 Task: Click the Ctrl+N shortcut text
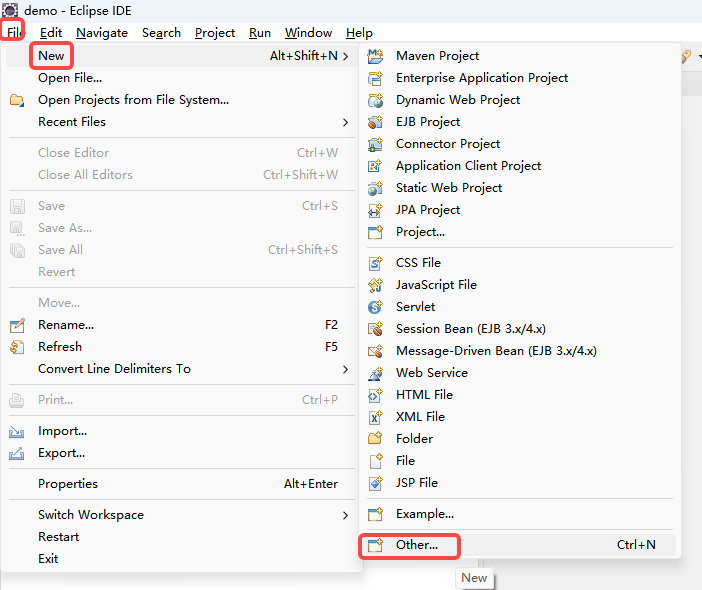point(636,545)
